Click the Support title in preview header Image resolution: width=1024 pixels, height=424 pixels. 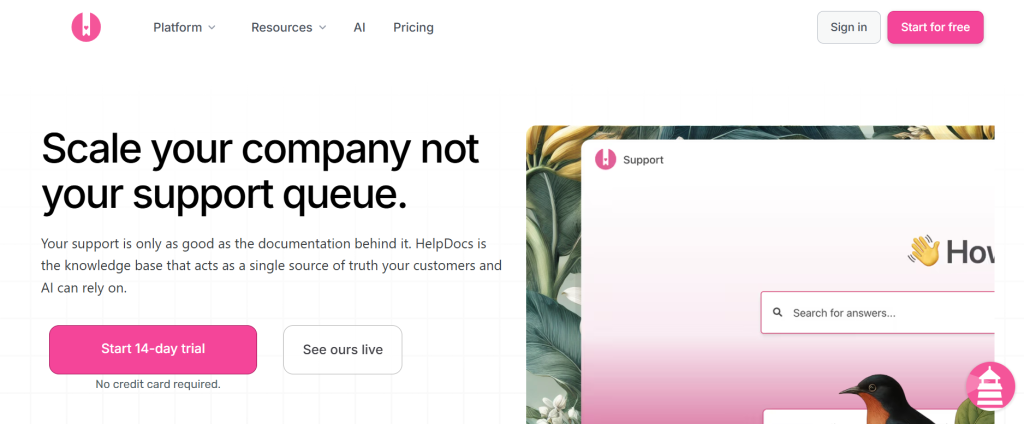coord(643,160)
